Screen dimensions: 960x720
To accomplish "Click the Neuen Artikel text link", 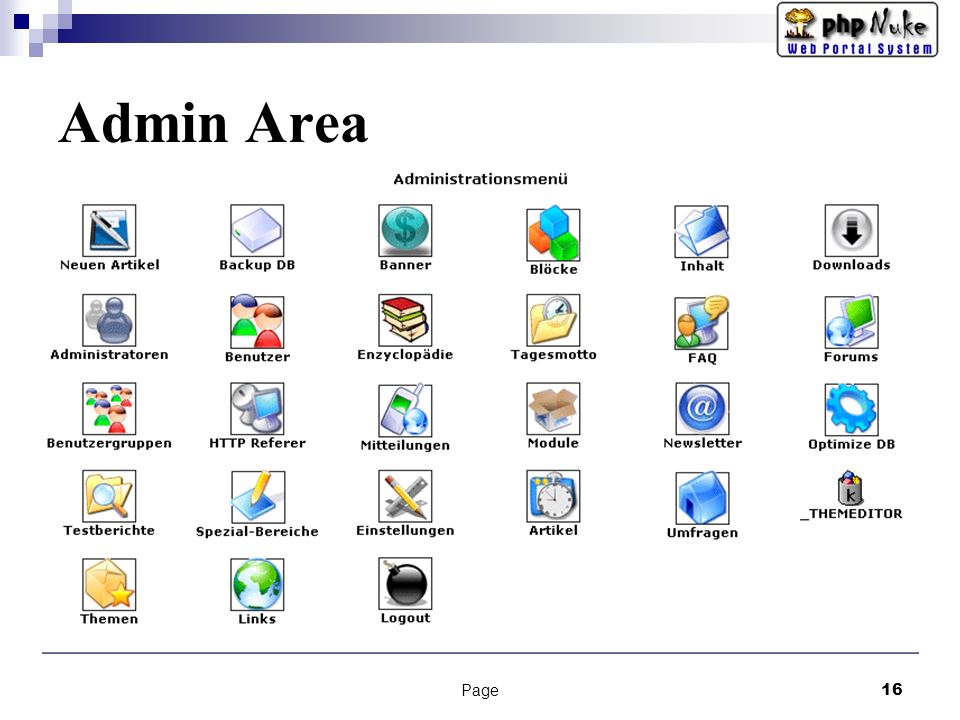I will tap(110, 265).
